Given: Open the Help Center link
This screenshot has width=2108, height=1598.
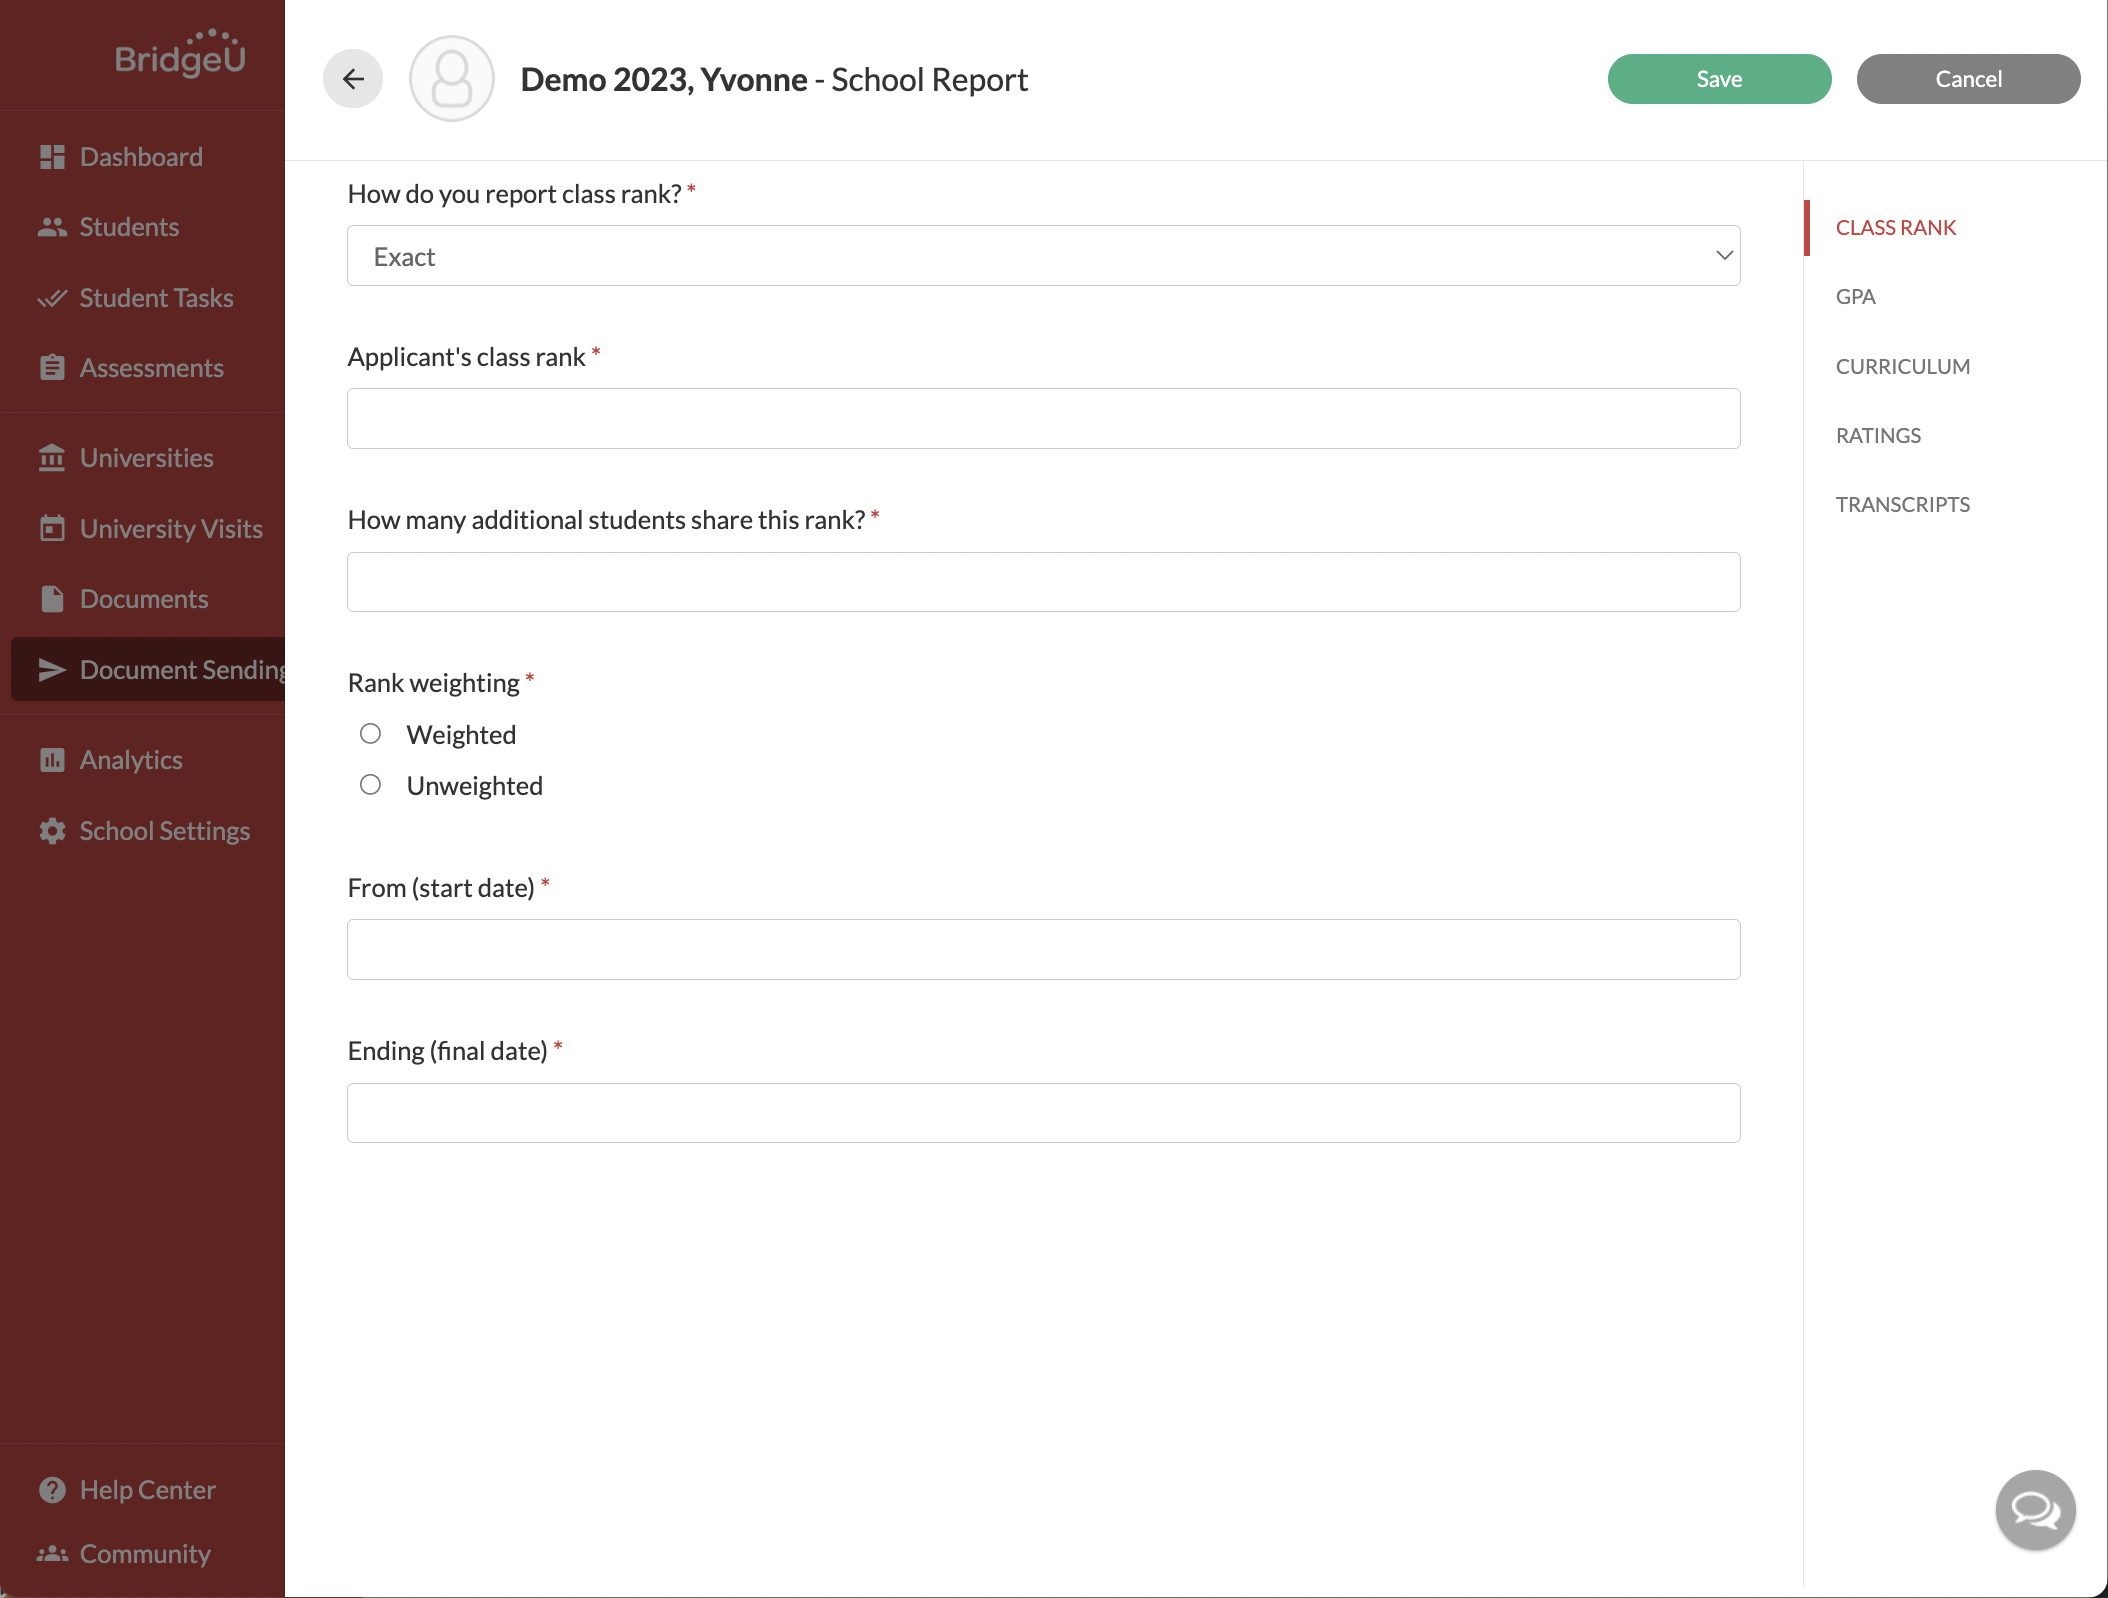Looking at the screenshot, I should pos(148,1490).
